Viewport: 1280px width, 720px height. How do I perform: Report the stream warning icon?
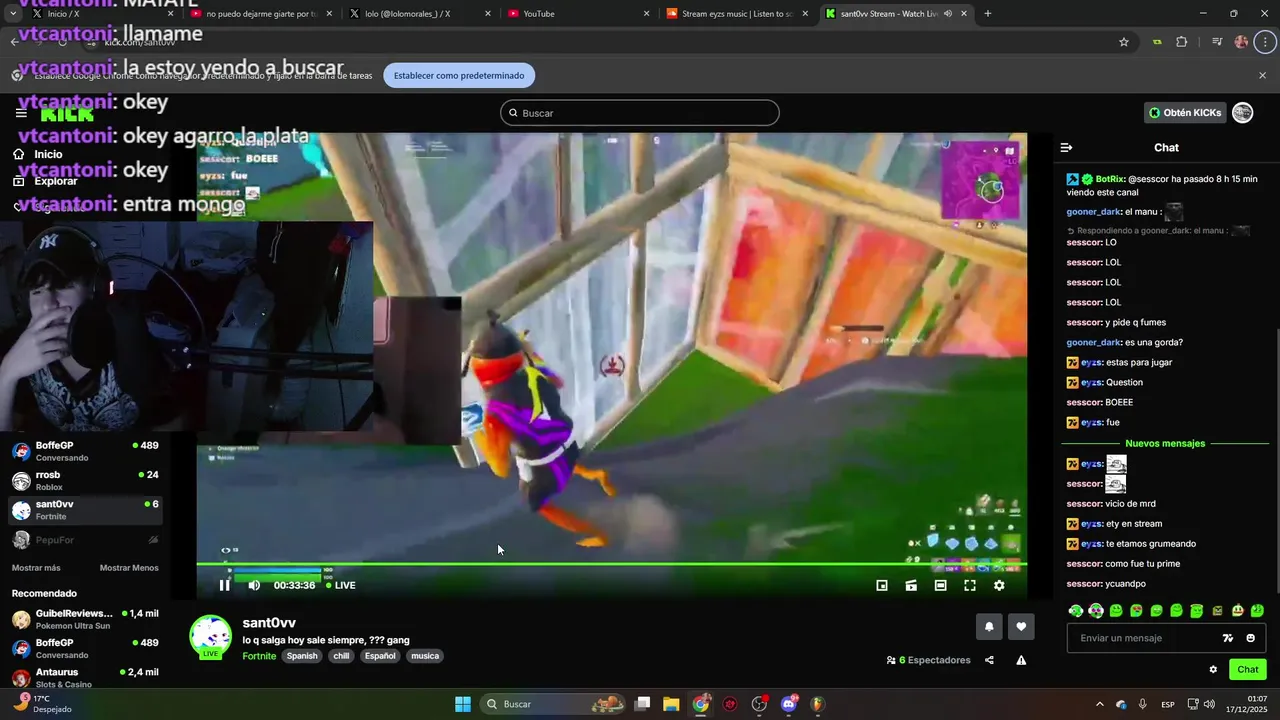coord(1021,660)
